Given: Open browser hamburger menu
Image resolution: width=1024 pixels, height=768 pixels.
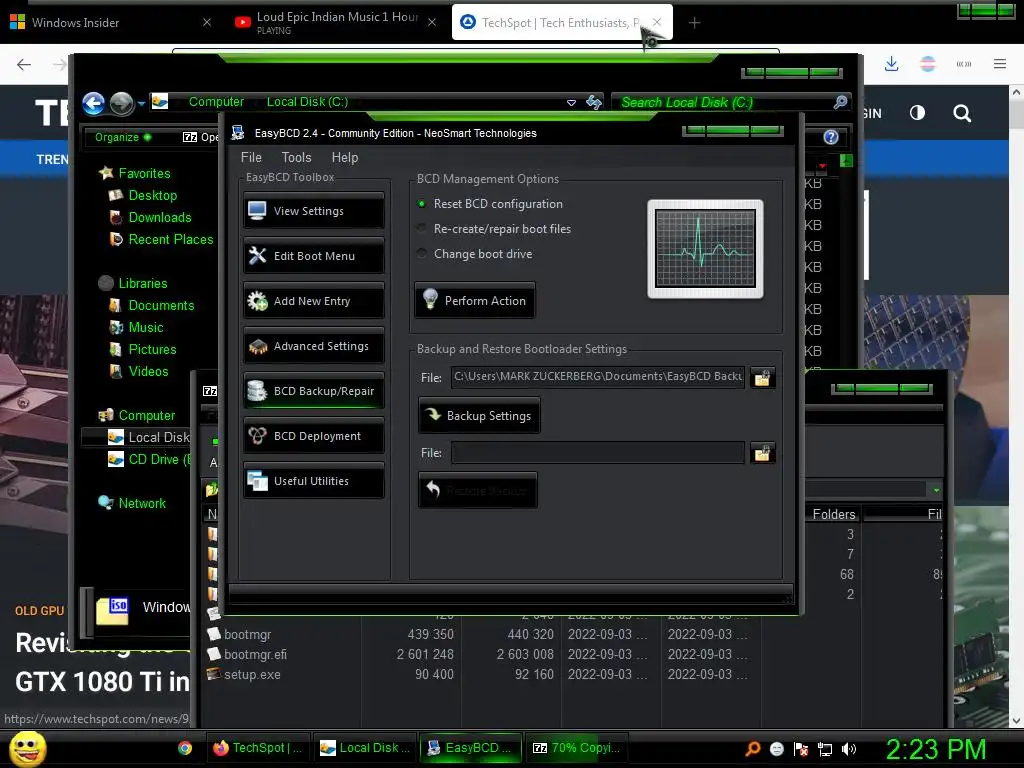Looking at the screenshot, I should coord(1000,64).
